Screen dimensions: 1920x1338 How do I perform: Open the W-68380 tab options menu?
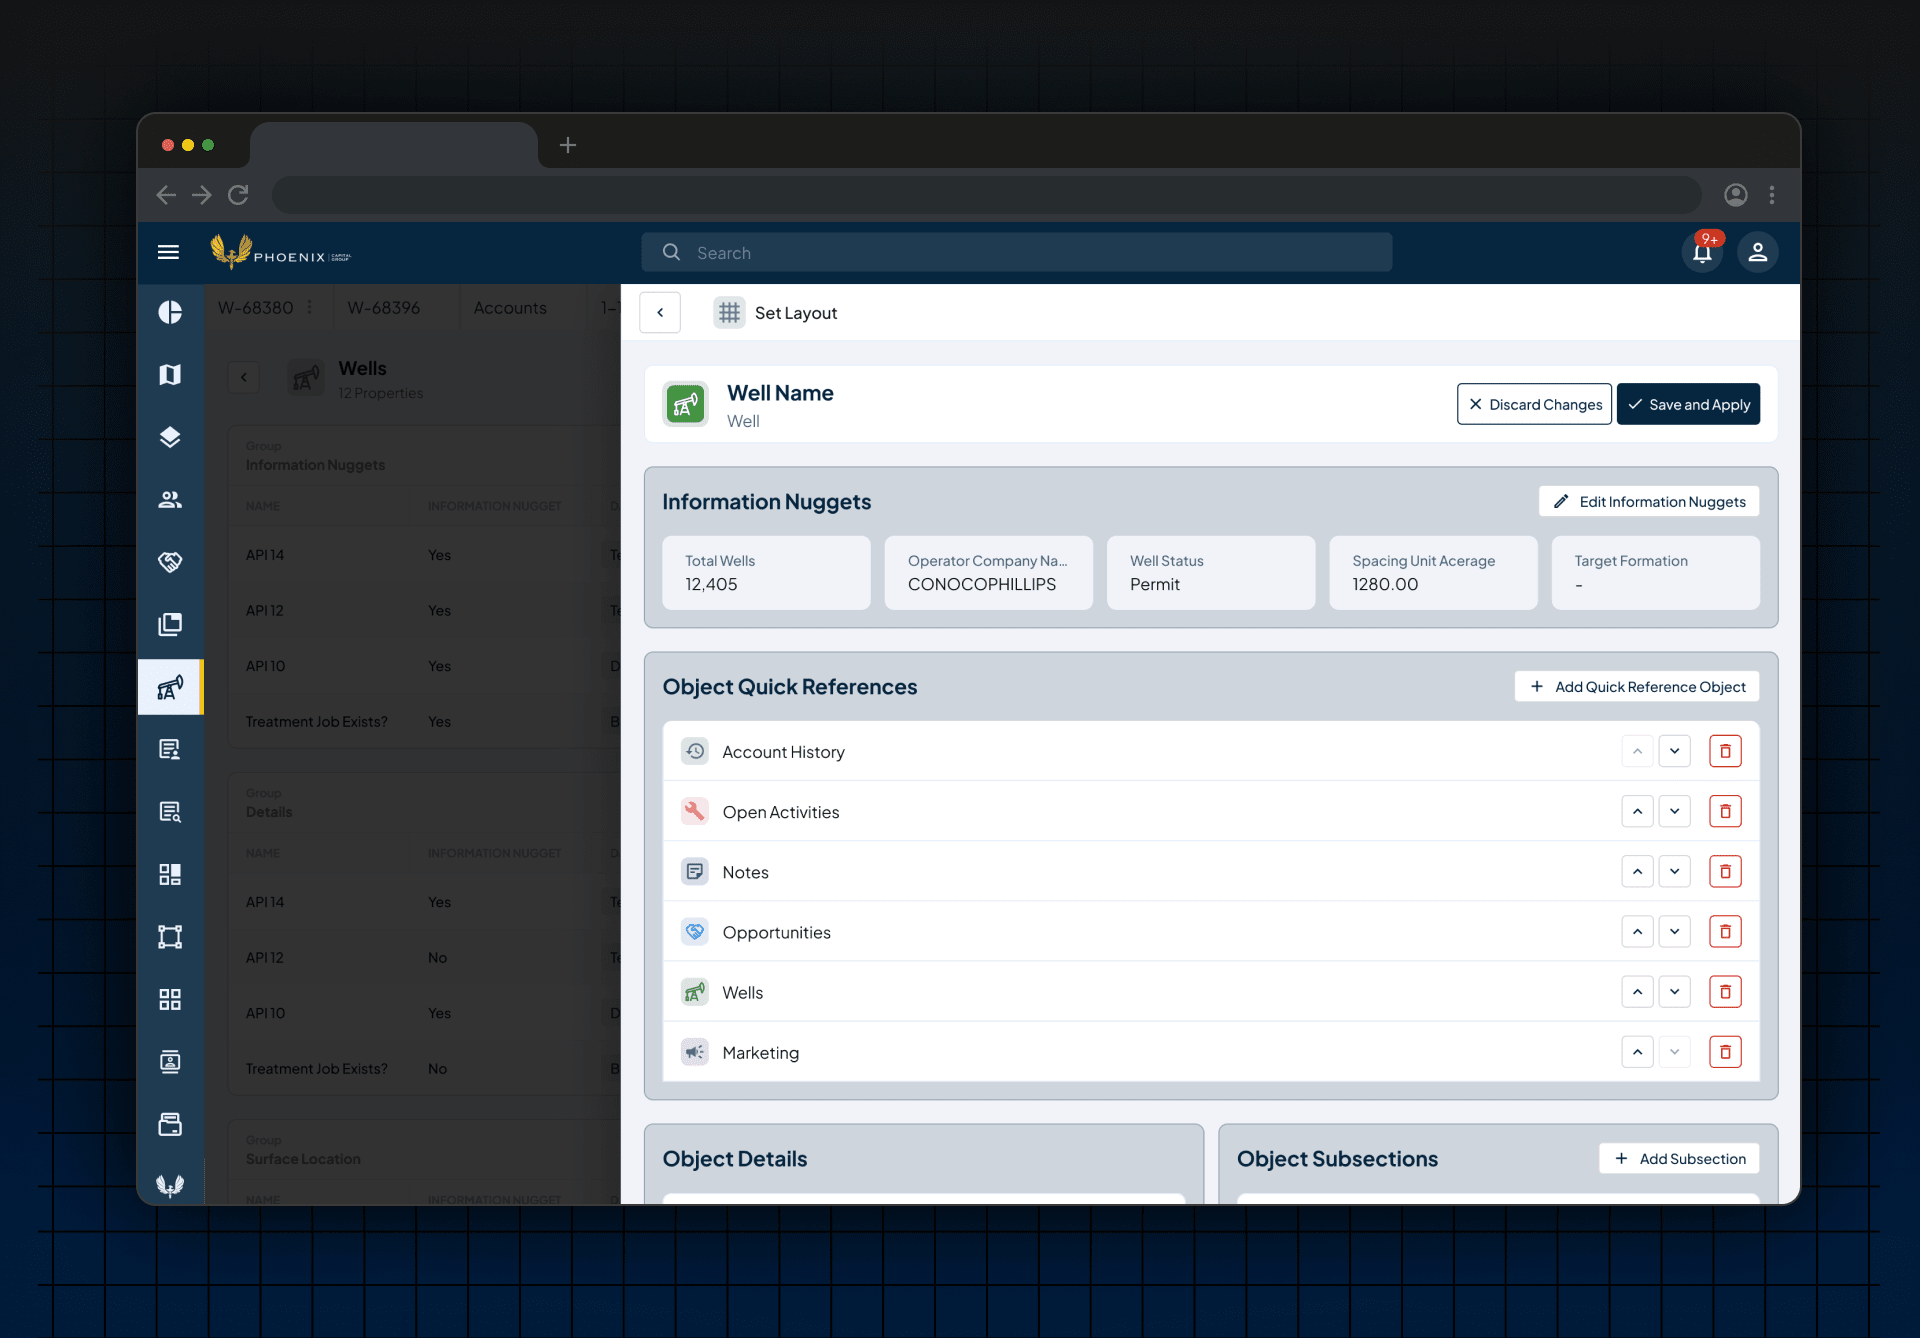(x=310, y=307)
